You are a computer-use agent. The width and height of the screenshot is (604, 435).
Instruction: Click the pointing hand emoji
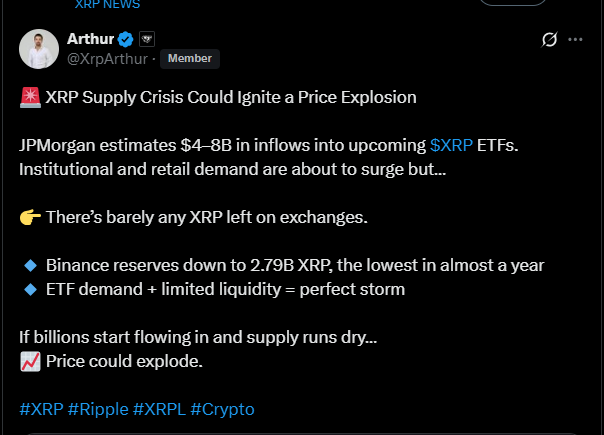pyautogui.click(x=29, y=217)
